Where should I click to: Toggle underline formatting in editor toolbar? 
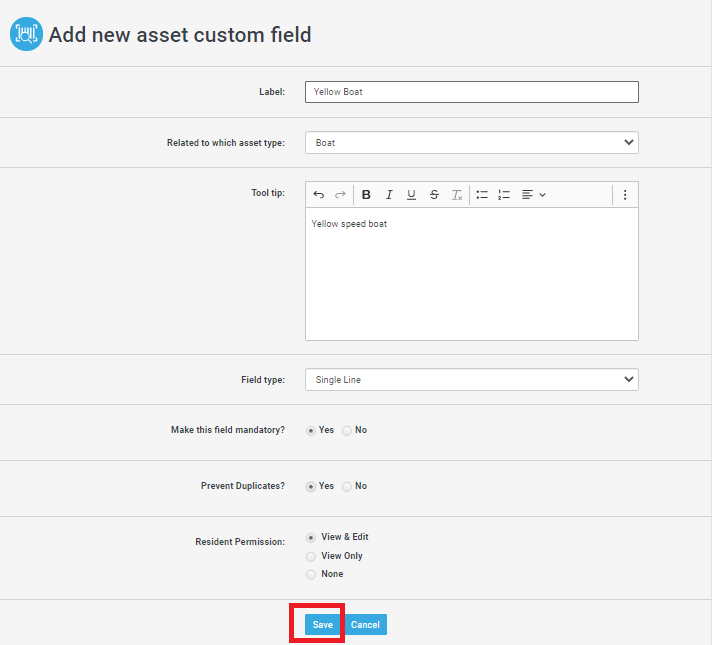pyautogui.click(x=411, y=195)
